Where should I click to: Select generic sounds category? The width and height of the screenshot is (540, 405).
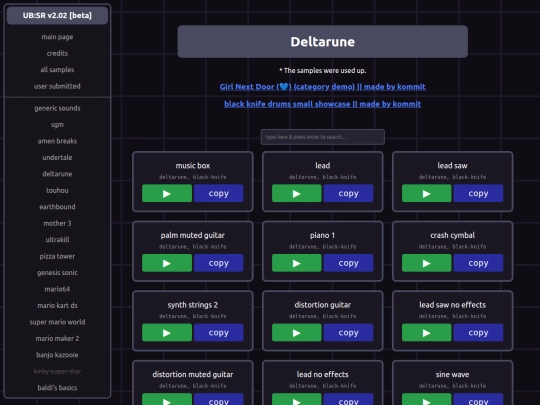(57, 108)
